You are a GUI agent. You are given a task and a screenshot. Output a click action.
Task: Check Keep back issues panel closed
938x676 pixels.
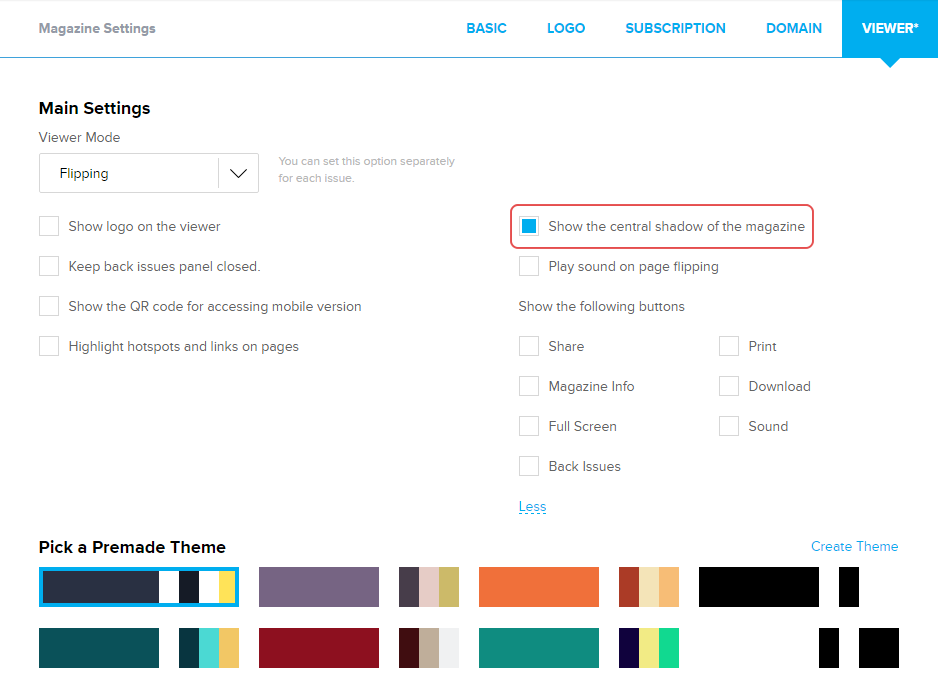(x=49, y=267)
